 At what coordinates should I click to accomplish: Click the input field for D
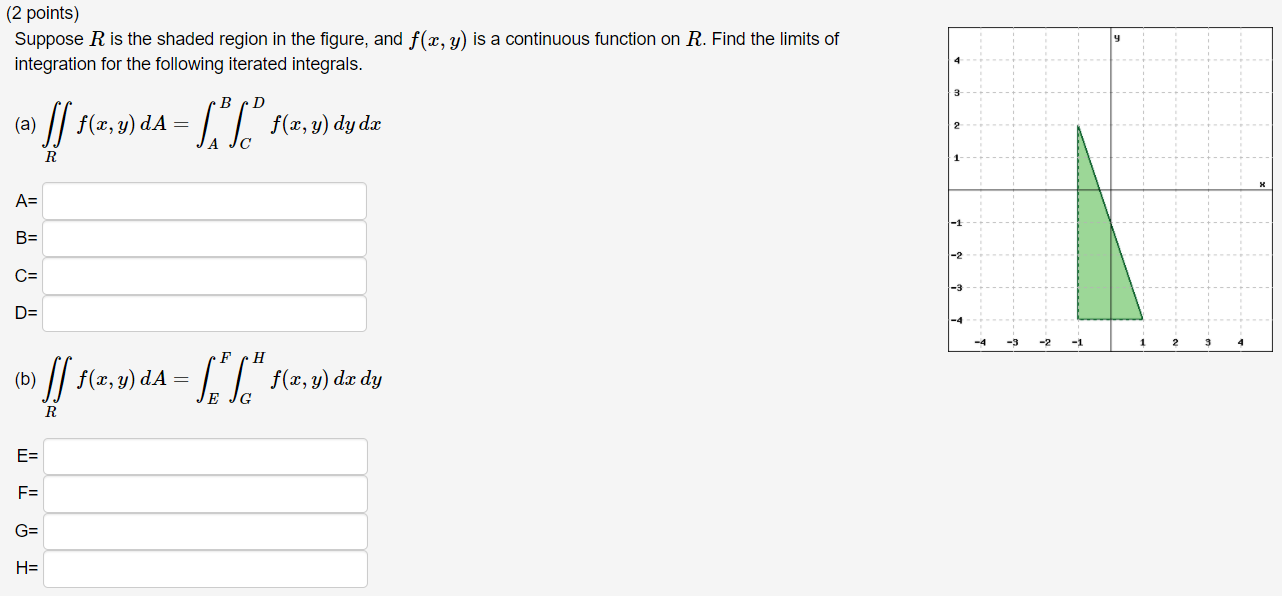tap(204, 313)
